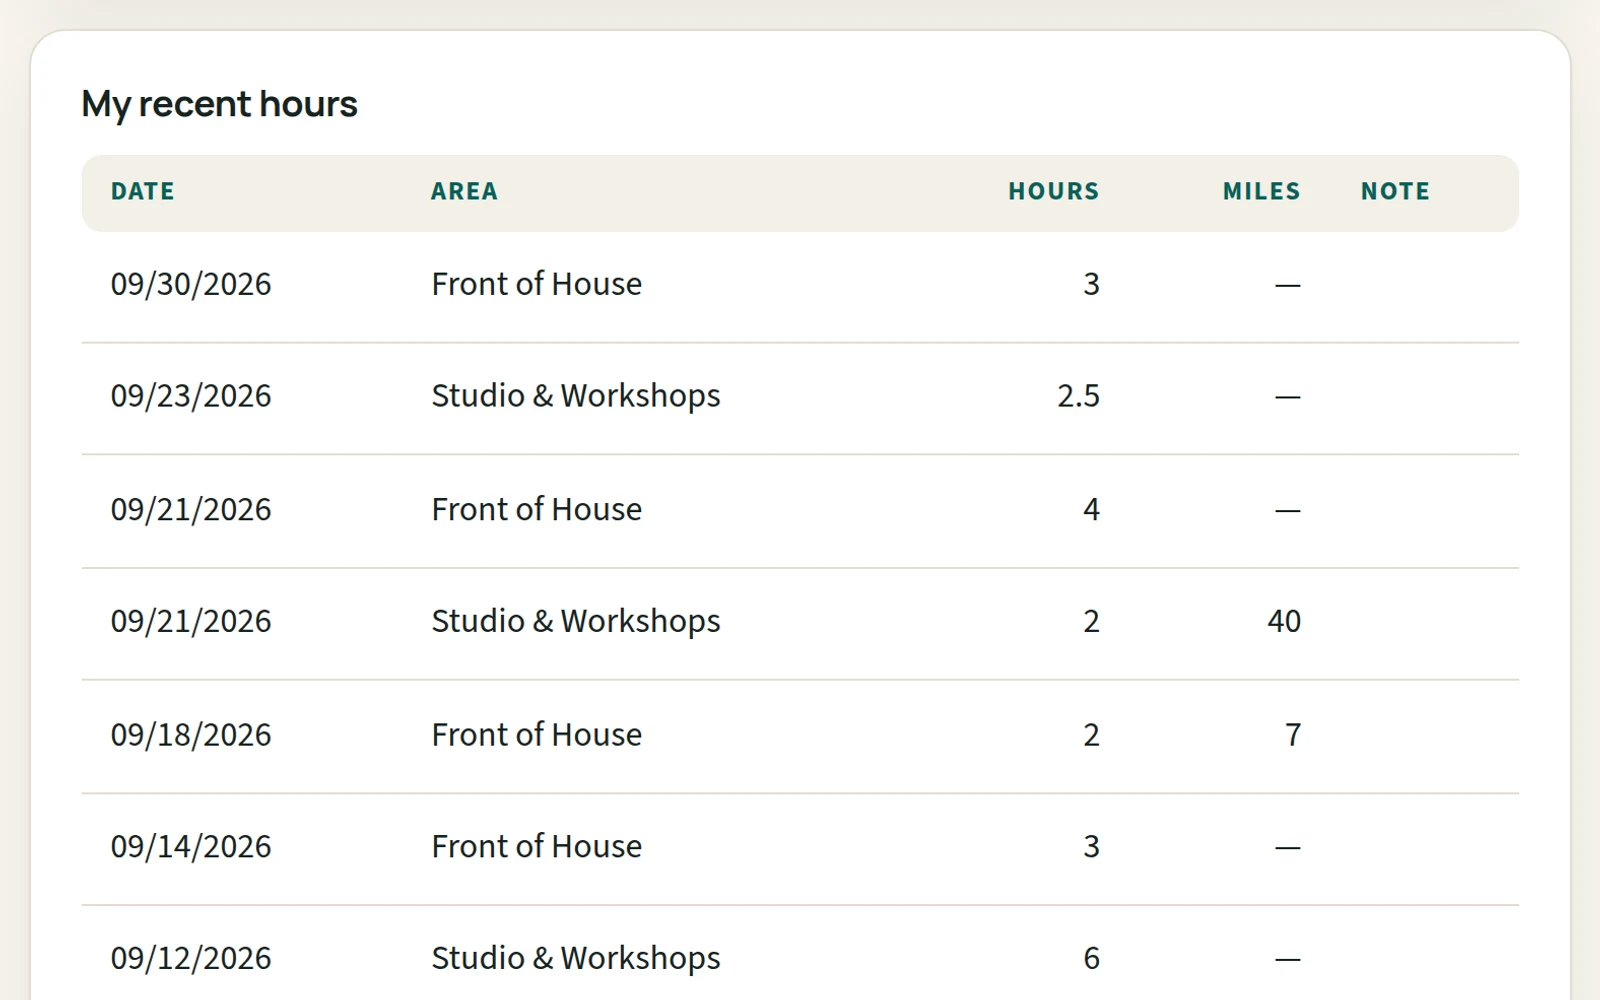
Task: Click the AREA column header
Action: [x=464, y=191]
